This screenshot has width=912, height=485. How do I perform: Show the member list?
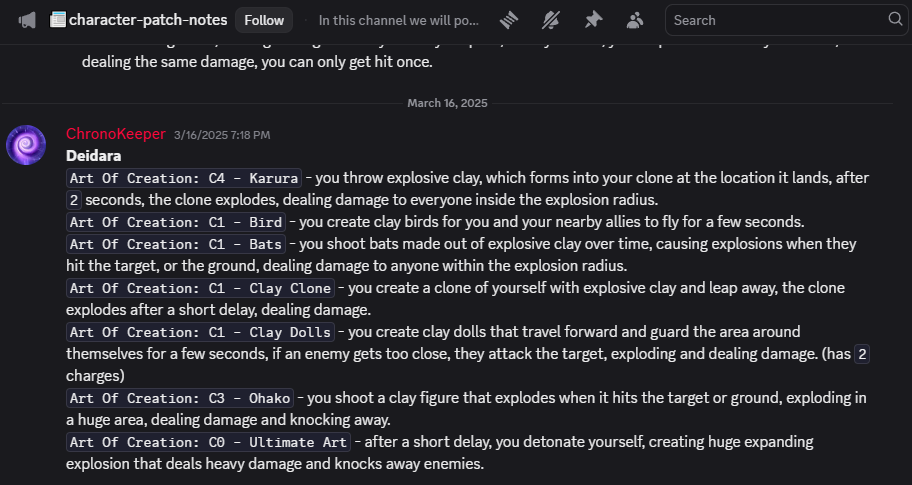(634, 20)
